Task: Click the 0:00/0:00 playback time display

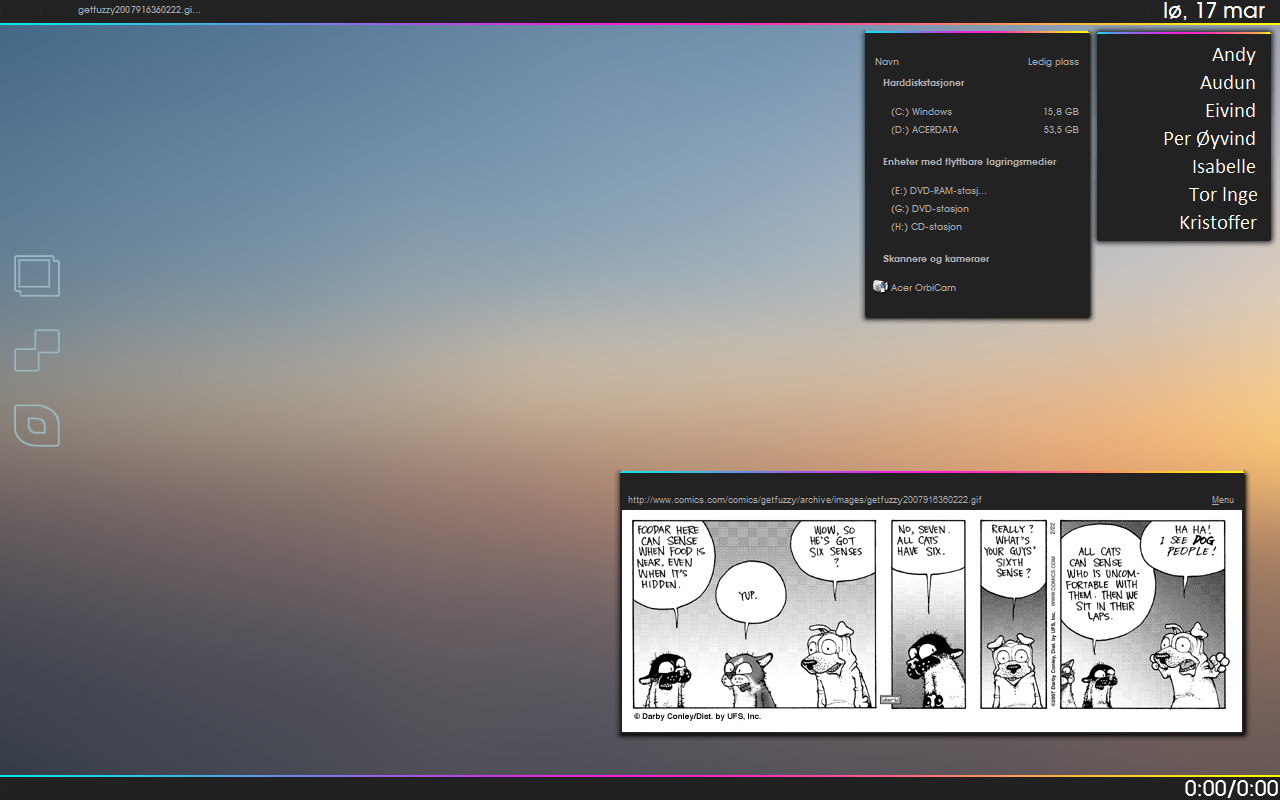Action: coord(1231,789)
